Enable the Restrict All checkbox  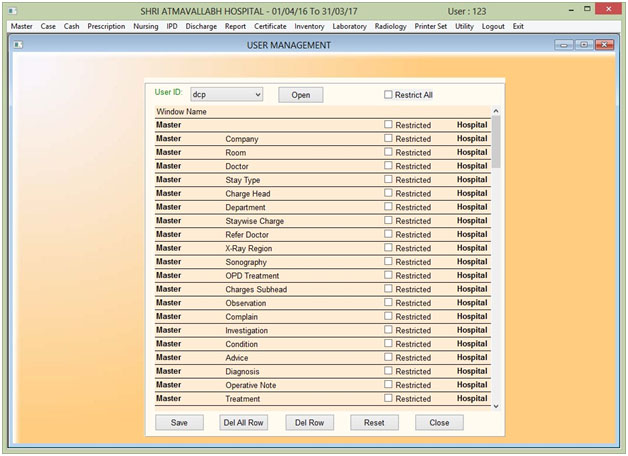pyautogui.click(x=389, y=95)
